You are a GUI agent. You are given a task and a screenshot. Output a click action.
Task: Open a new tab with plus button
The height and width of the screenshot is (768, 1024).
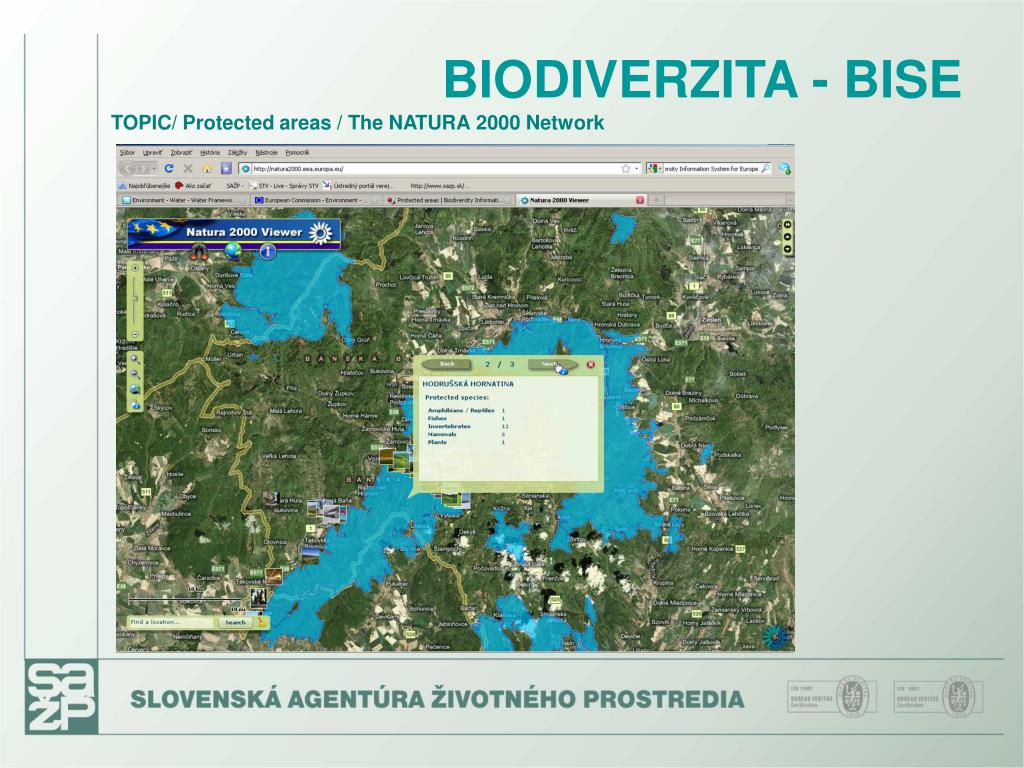point(656,200)
